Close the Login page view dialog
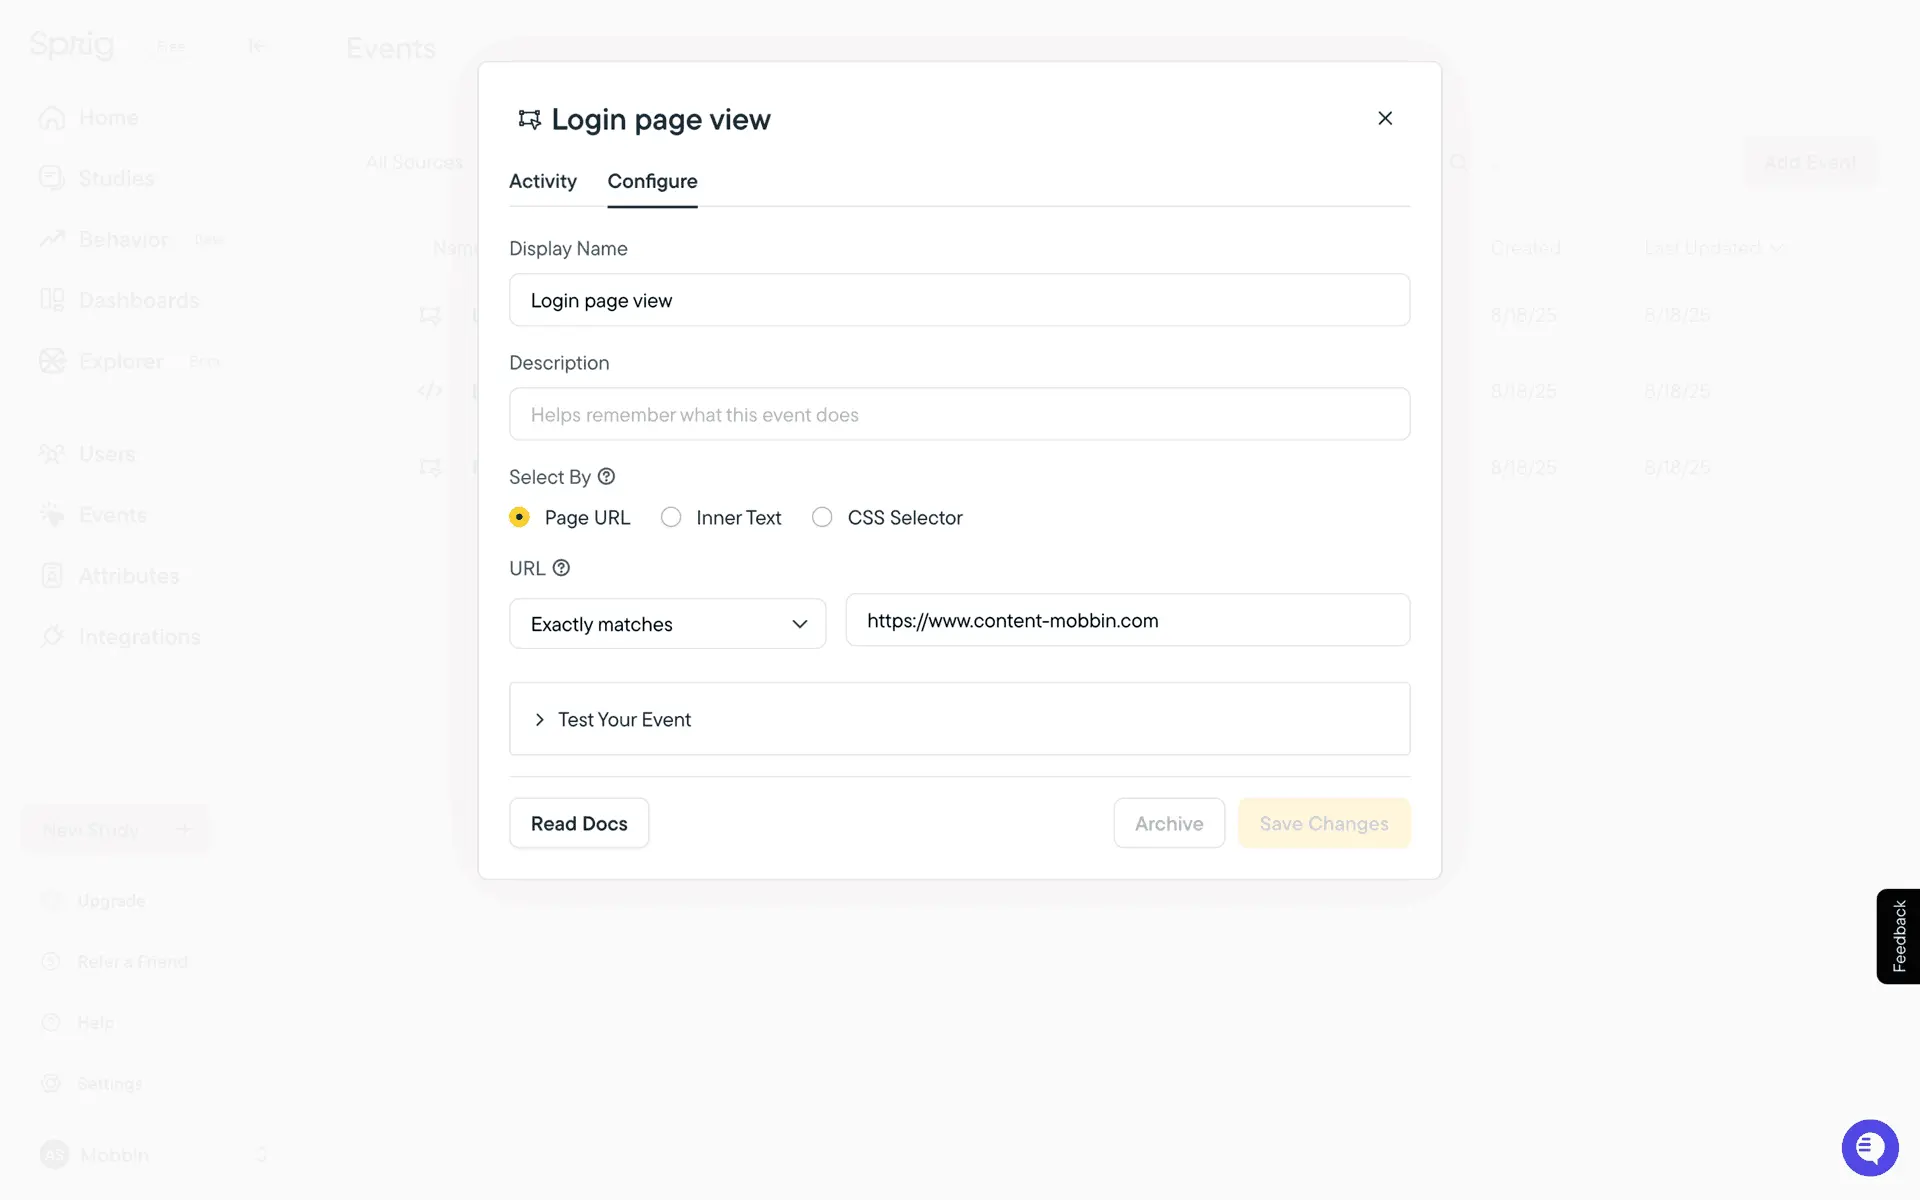The width and height of the screenshot is (1920, 1200). (1385, 118)
